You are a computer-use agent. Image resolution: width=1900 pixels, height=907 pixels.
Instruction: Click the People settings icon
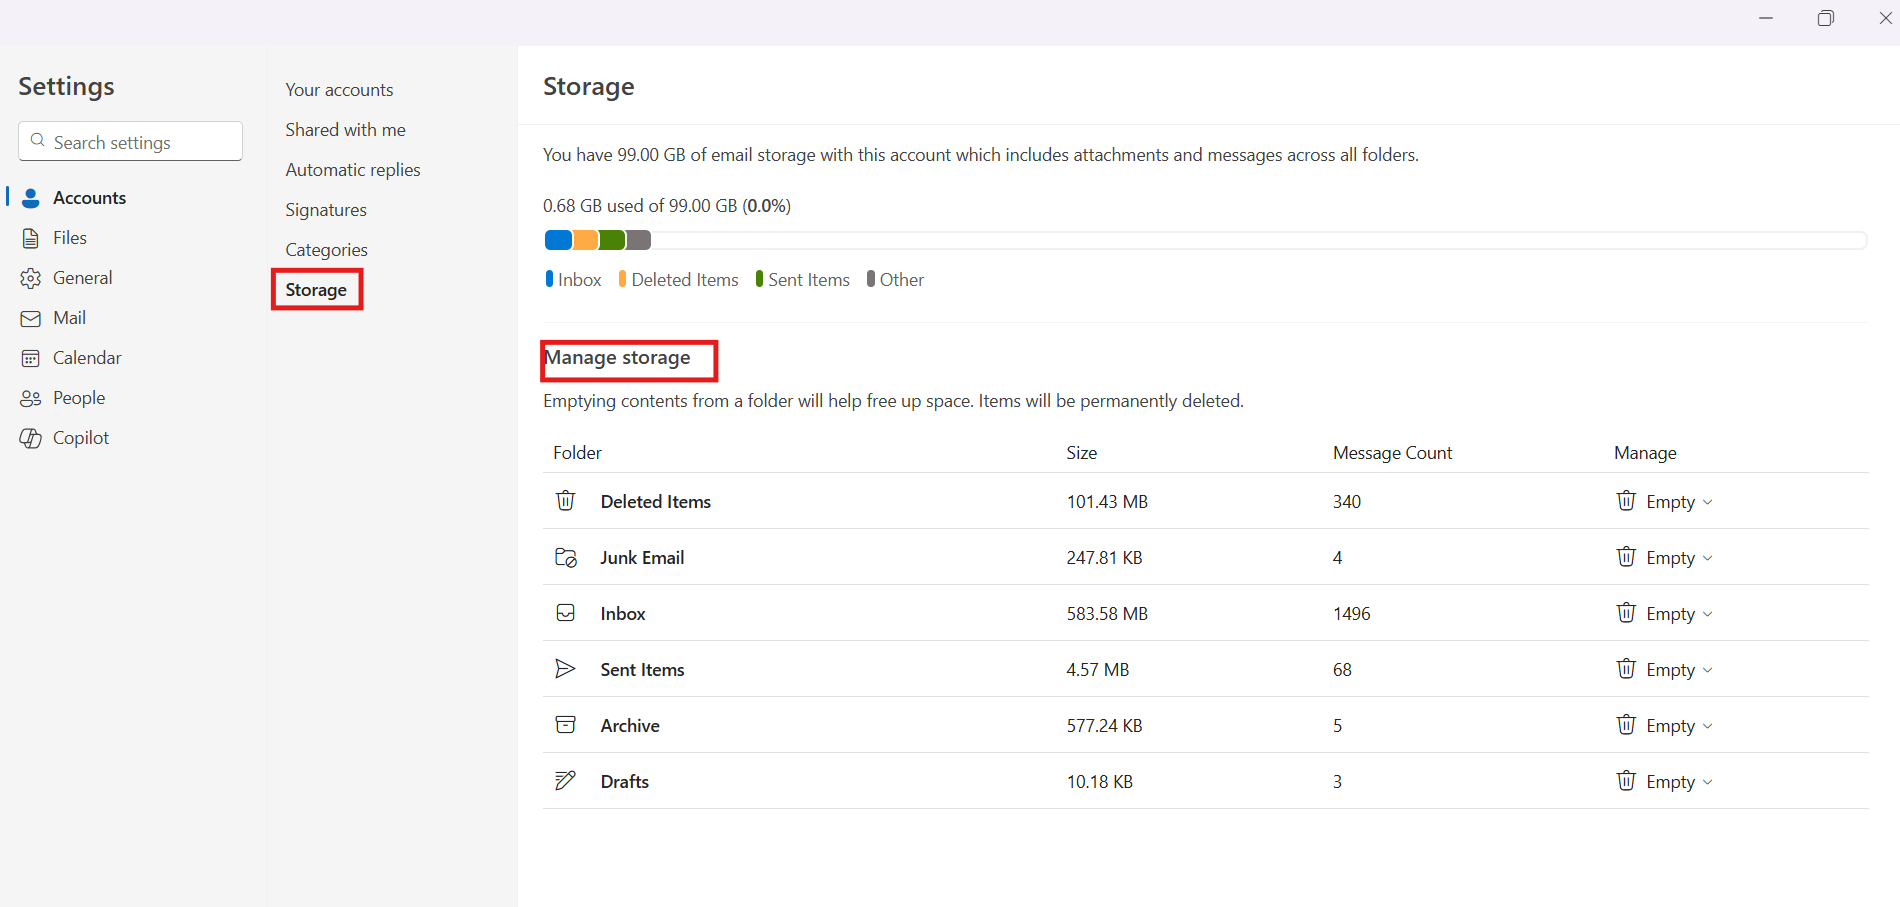pos(30,397)
